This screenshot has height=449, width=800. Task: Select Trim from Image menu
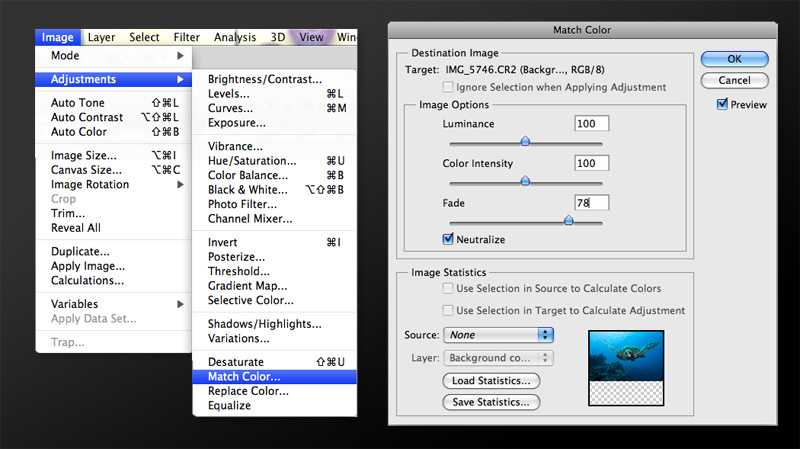tap(113, 213)
